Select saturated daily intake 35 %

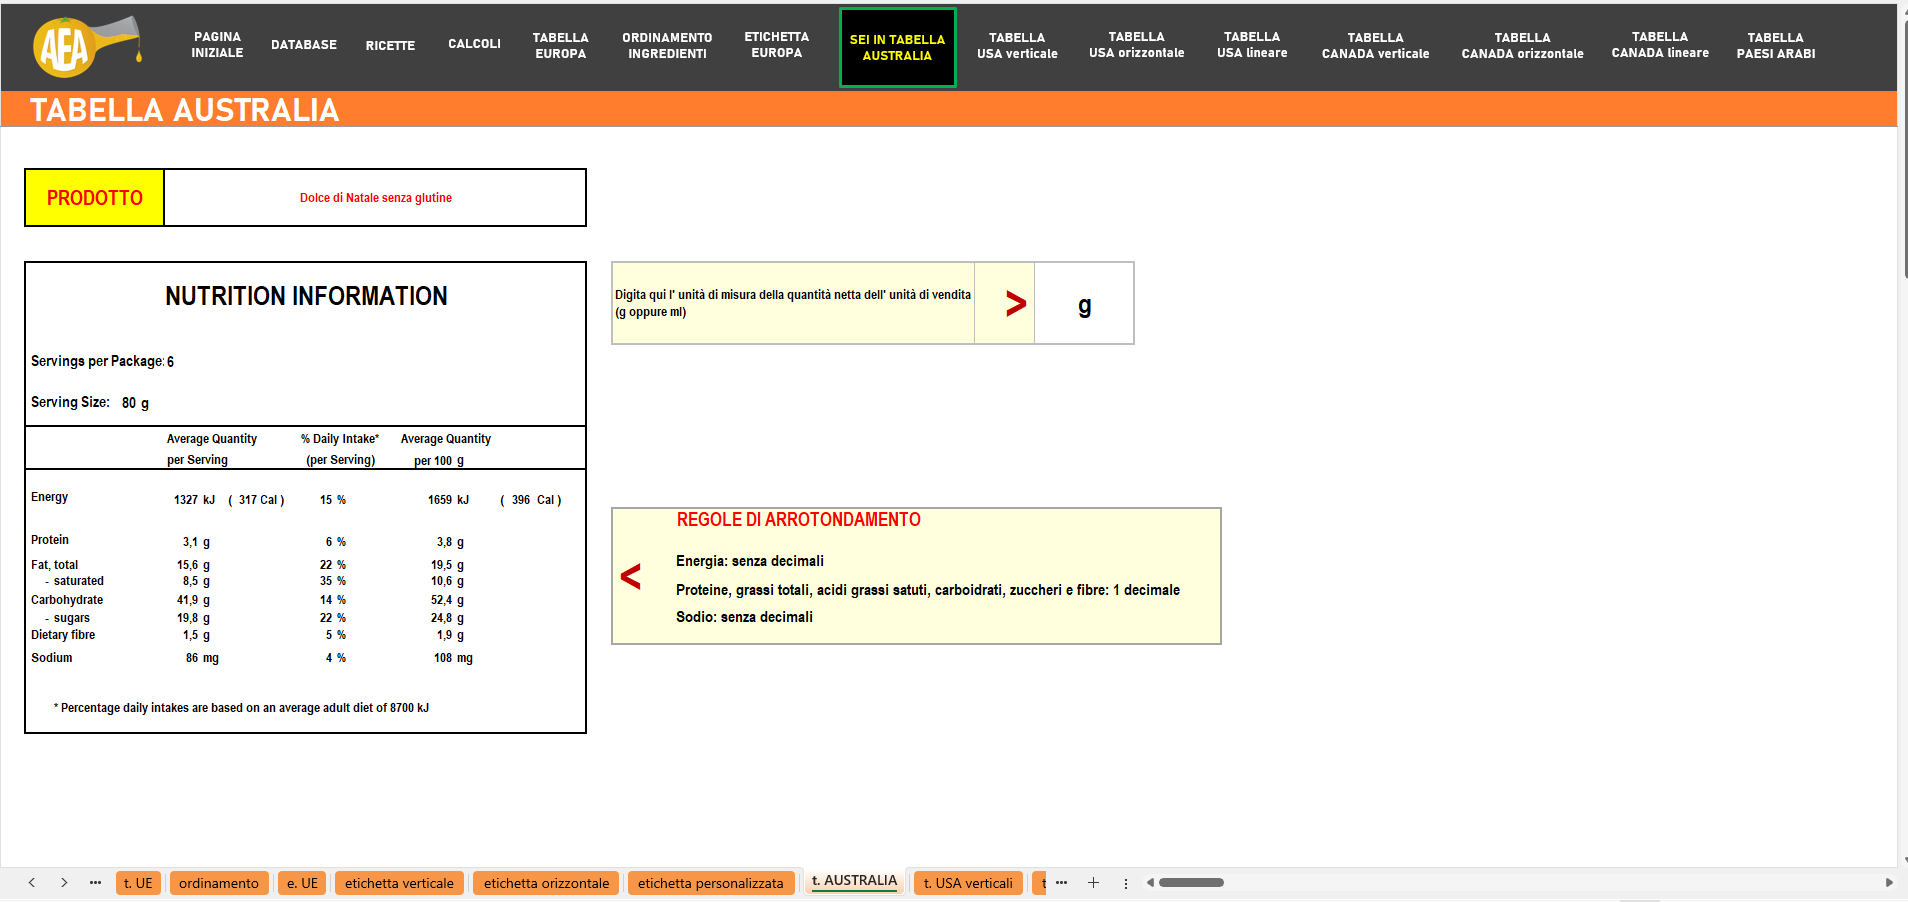pyautogui.click(x=333, y=581)
